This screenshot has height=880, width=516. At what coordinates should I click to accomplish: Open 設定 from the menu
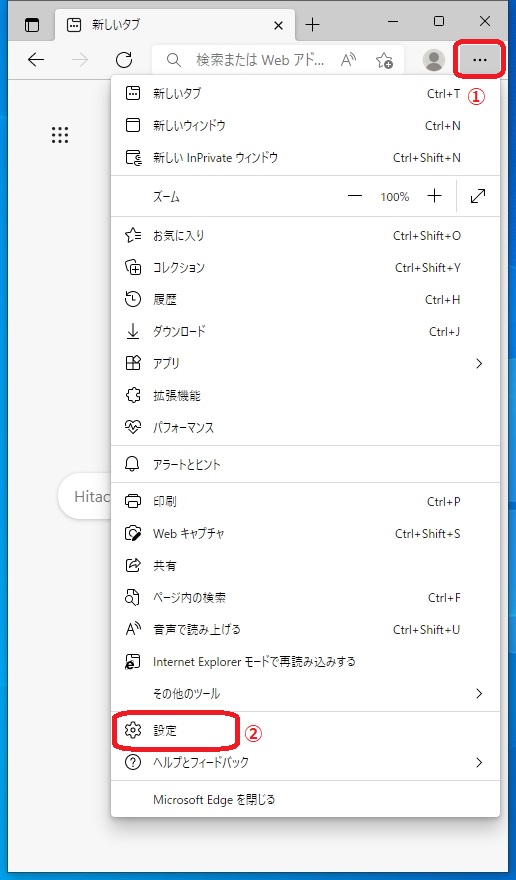305,730
